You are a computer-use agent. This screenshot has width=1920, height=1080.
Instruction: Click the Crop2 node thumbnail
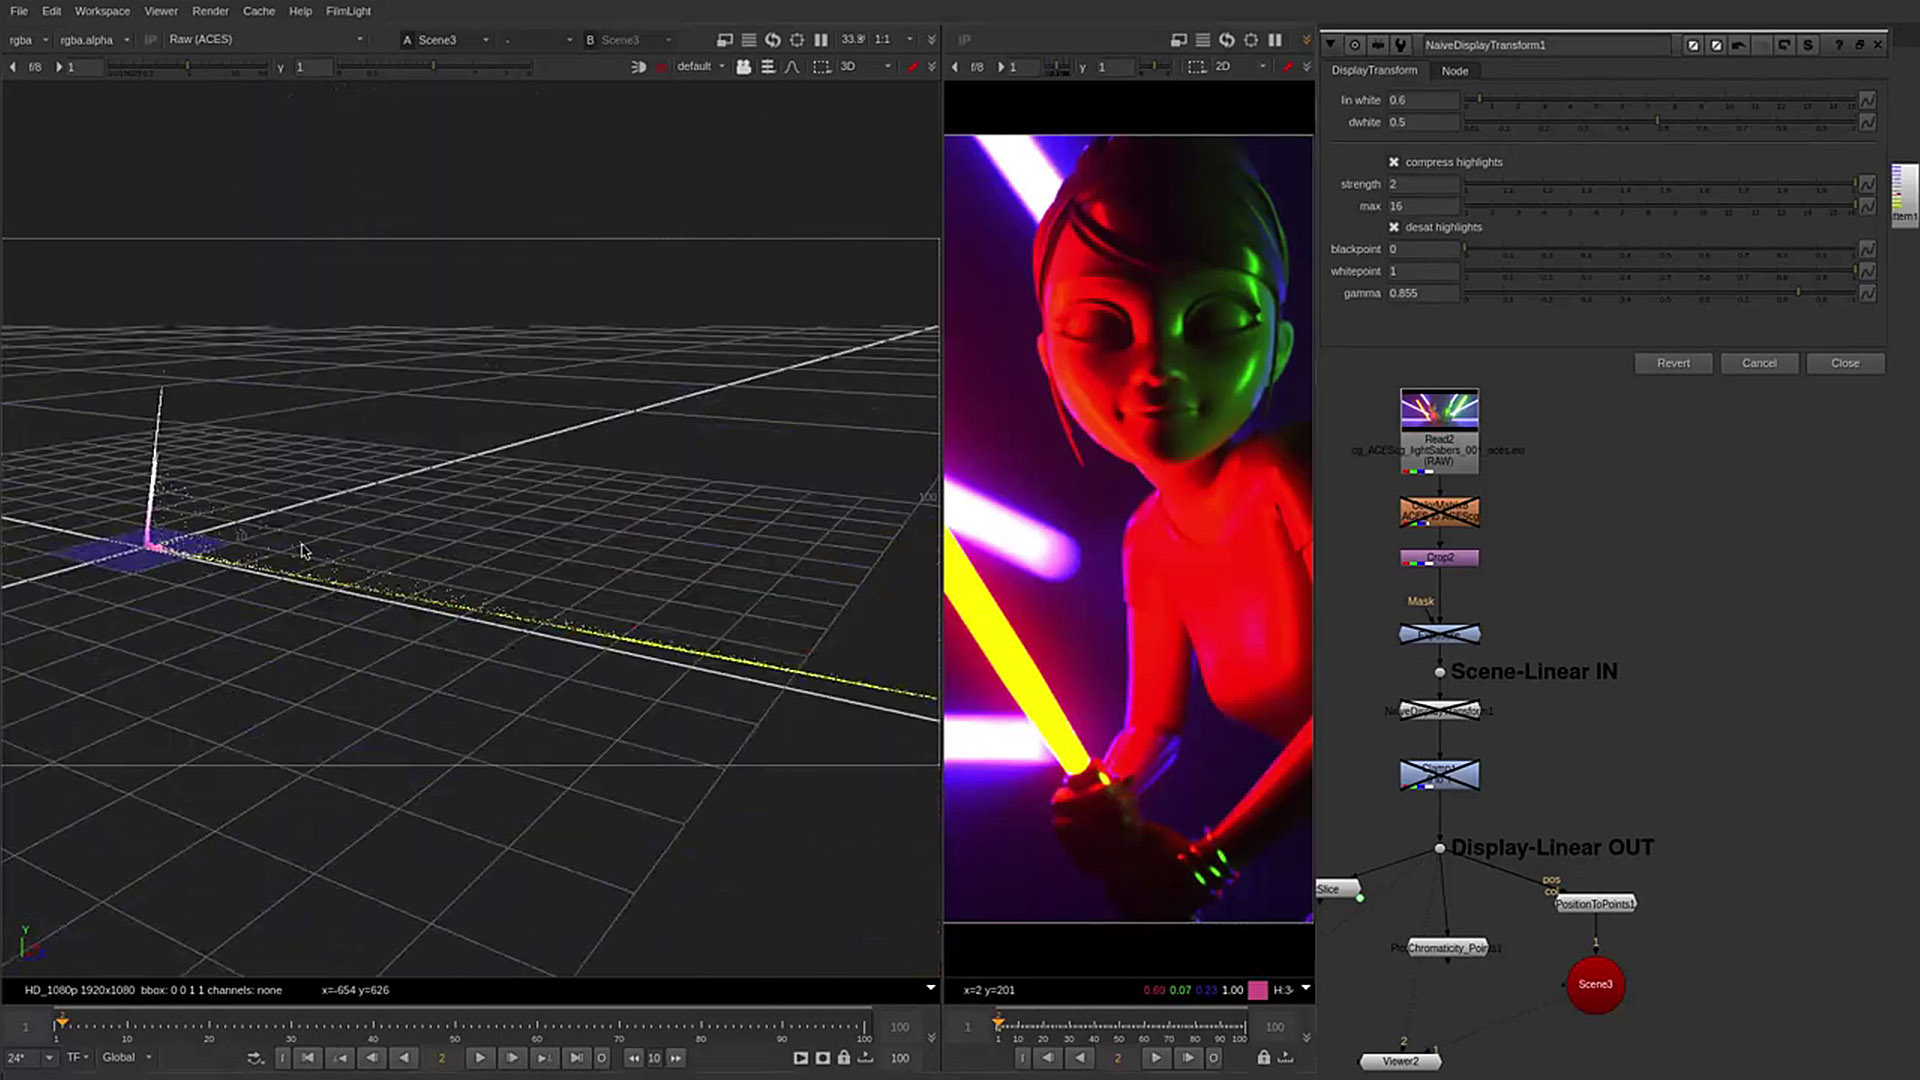pyautogui.click(x=1439, y=555)
